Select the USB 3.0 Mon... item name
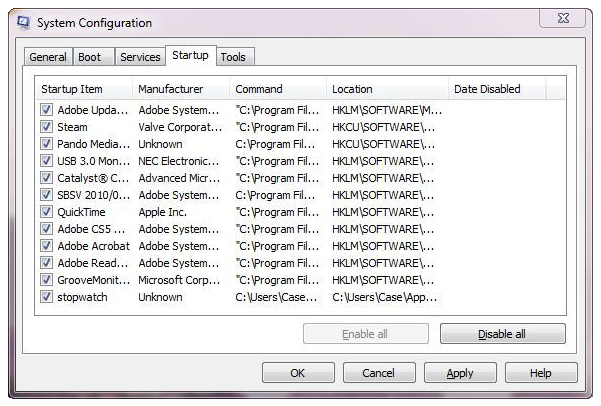The height and width of the screenshot is (406, 601). [94, 161]
